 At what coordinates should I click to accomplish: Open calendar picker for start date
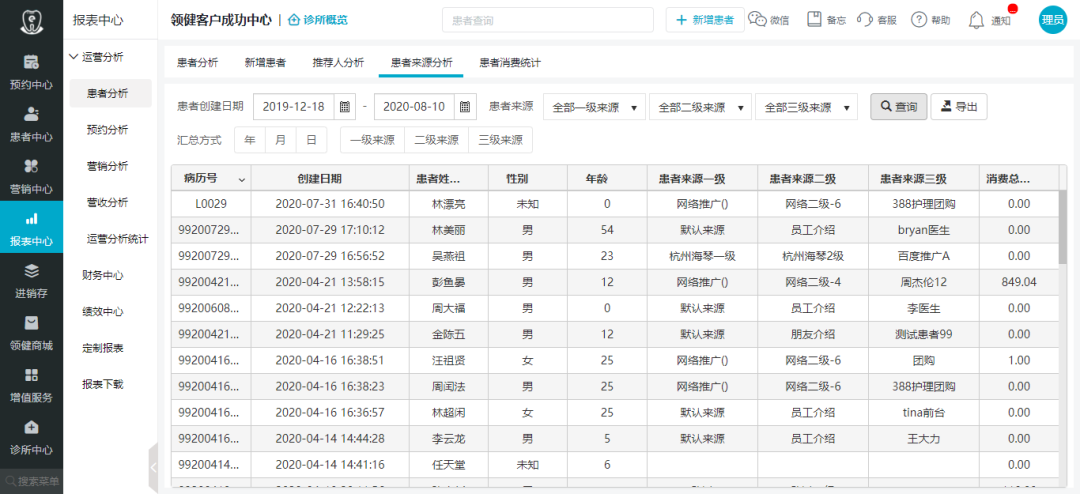[x=345, y=107]
